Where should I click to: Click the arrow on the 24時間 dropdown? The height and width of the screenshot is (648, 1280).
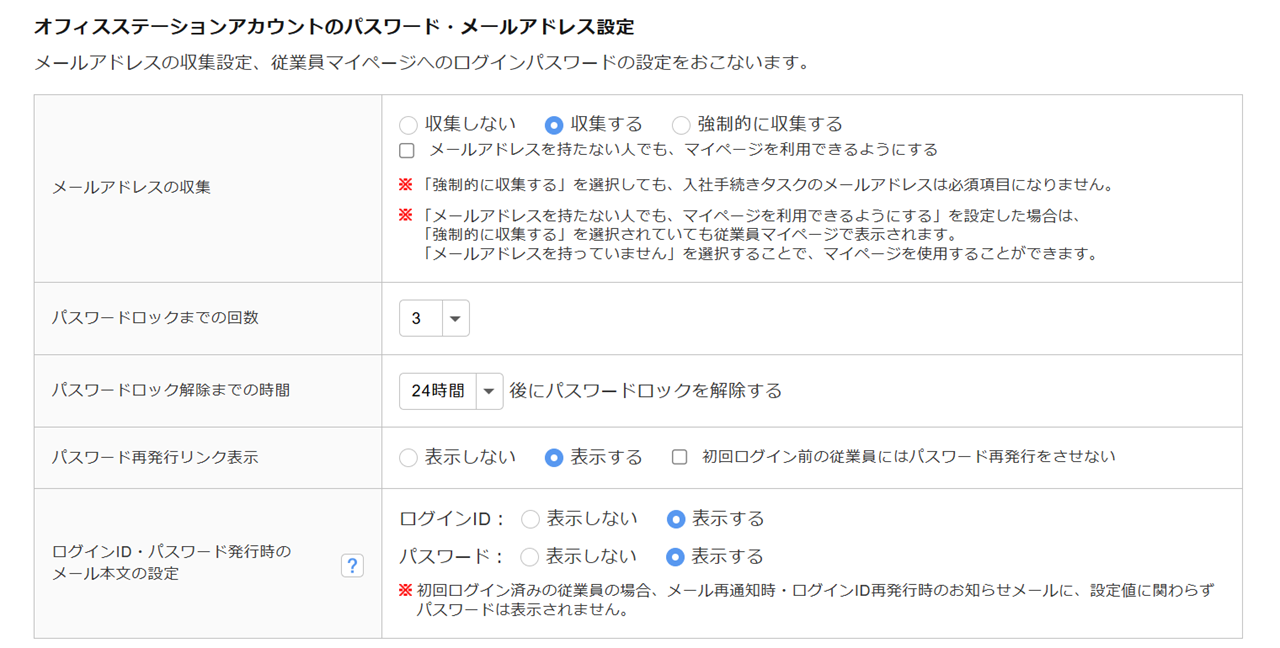(489, 391)
